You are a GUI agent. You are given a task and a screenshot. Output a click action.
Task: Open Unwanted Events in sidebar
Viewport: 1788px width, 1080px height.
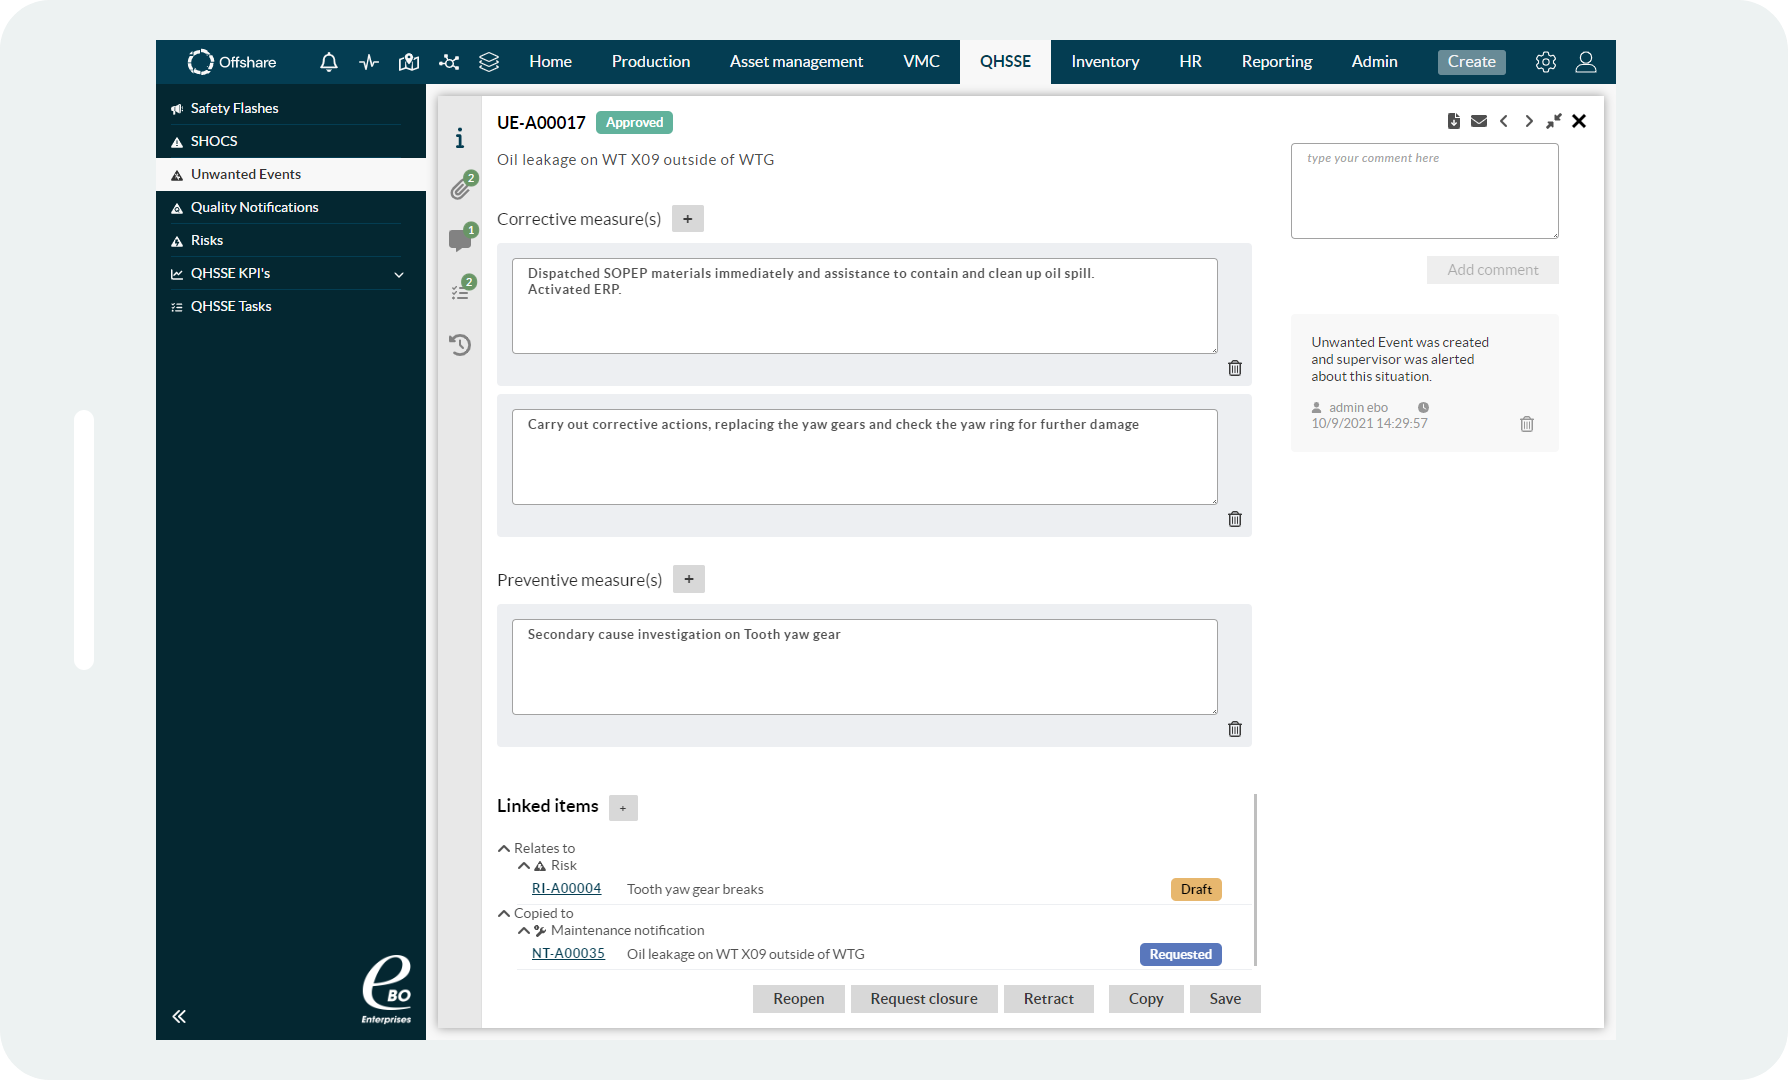291,174
